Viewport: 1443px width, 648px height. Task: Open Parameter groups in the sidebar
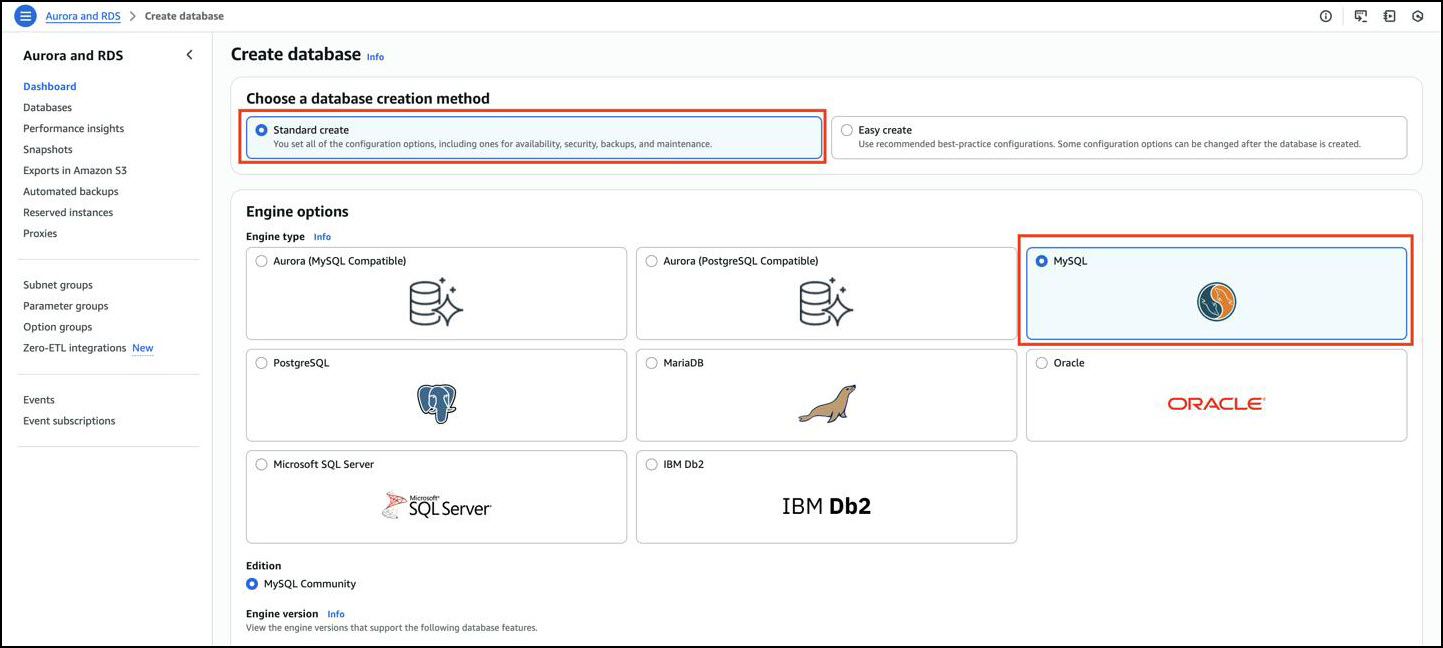[x=65, y=306]
